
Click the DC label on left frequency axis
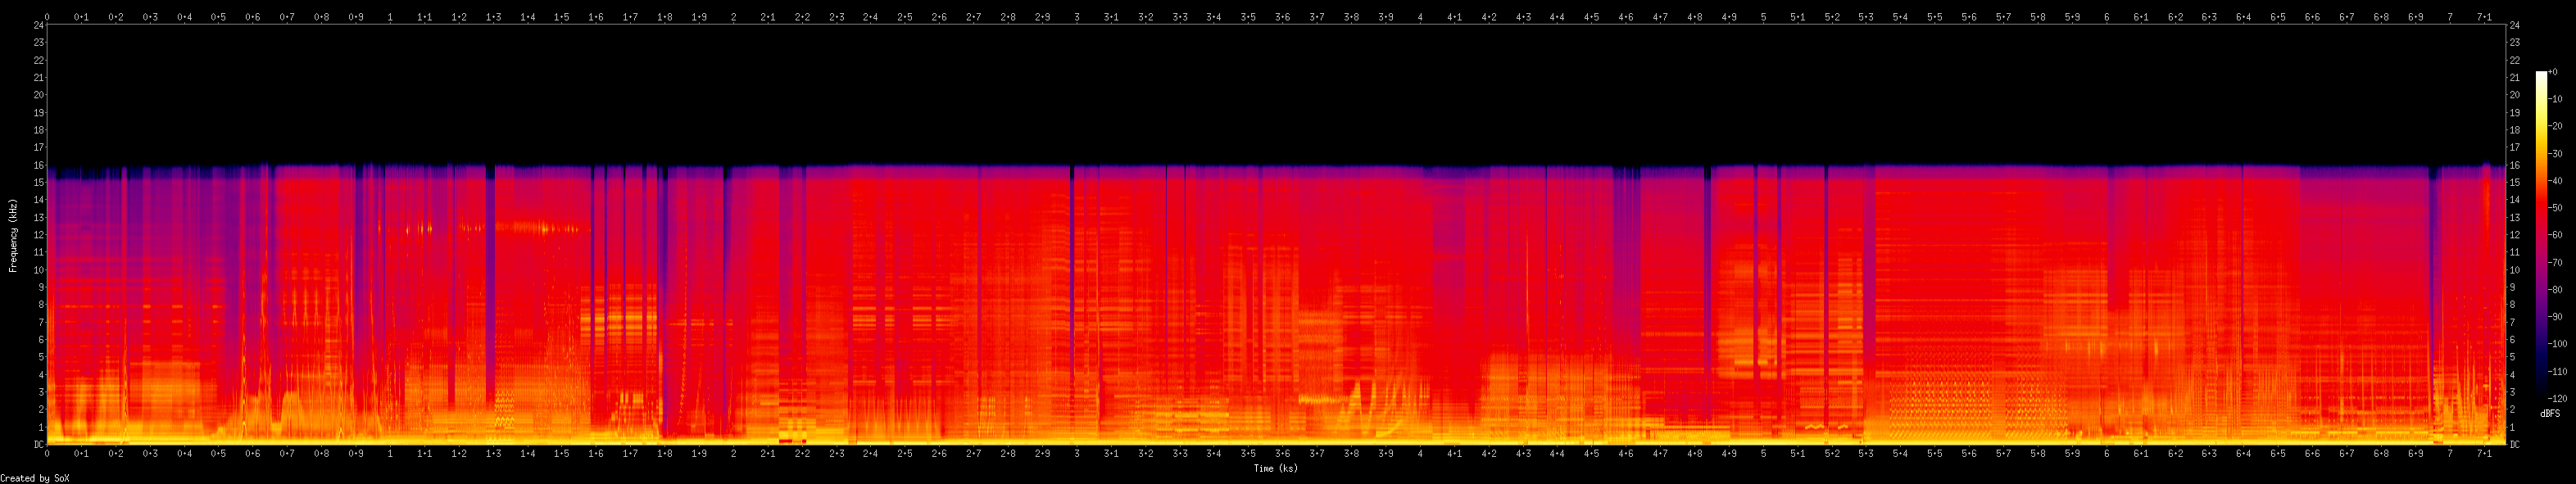click(39, 444)
